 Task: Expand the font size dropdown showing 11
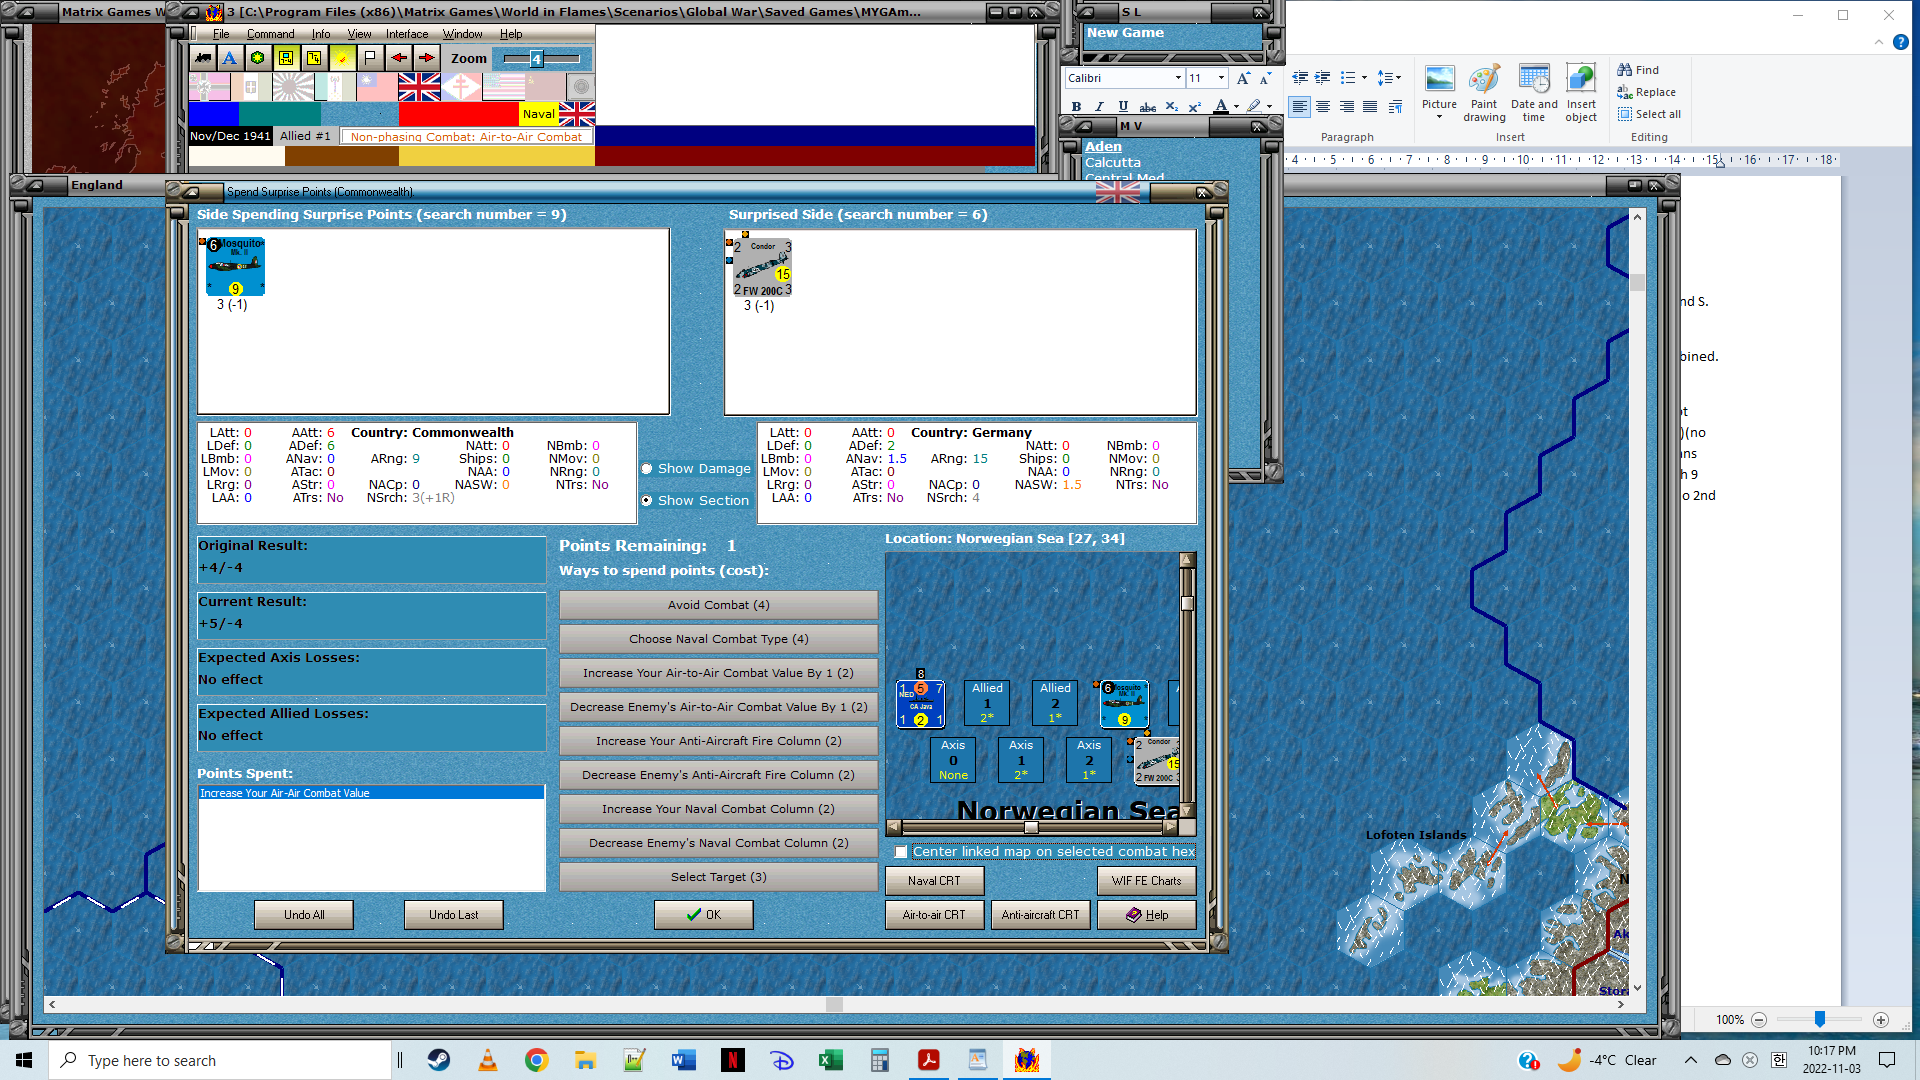pyautogui.click(x=1221, y=78)
